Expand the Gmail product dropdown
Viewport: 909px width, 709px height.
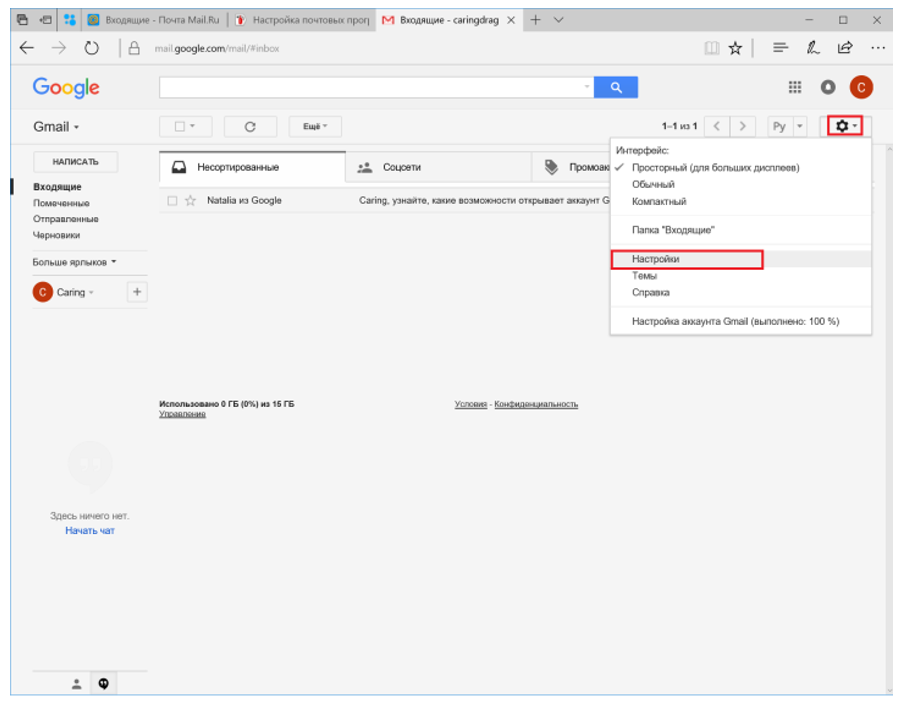56,127
